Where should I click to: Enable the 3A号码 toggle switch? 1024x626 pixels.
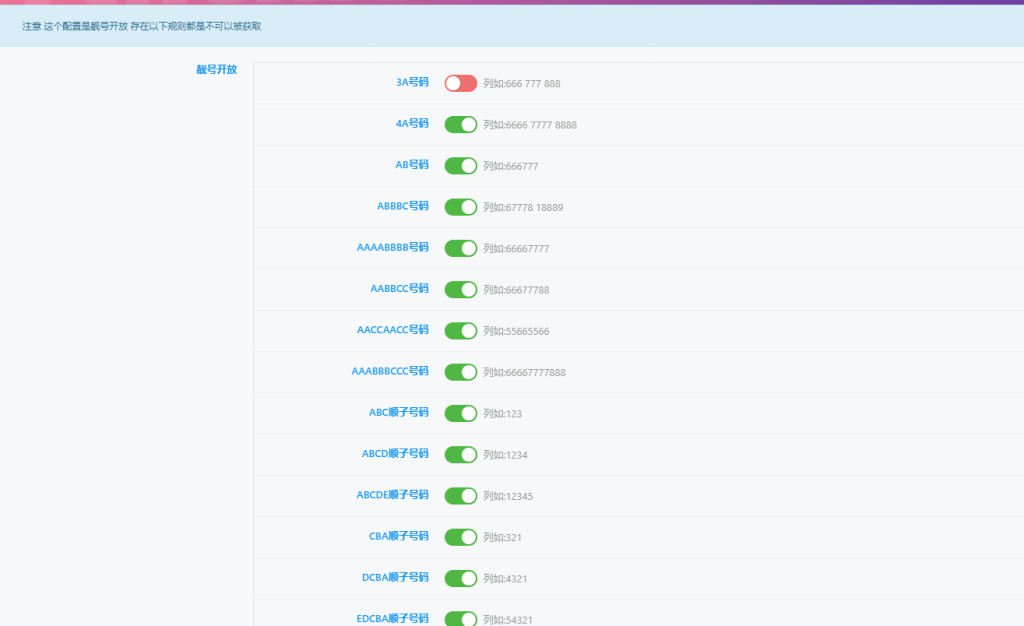coord(461,83)
